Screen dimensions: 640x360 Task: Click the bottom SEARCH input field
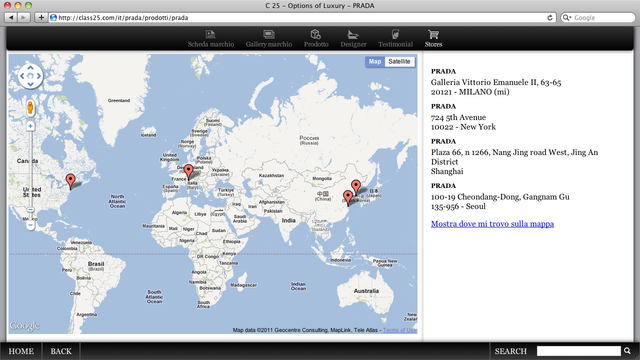(x=578, y=351)
